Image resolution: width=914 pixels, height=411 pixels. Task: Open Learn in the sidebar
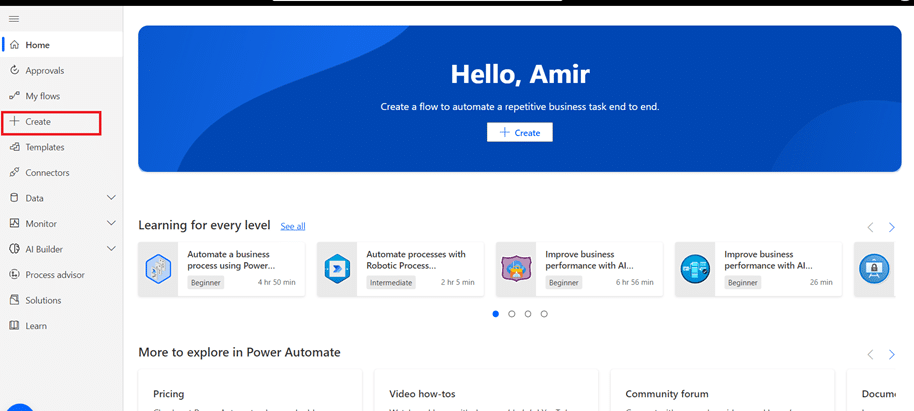coord(61,326)
